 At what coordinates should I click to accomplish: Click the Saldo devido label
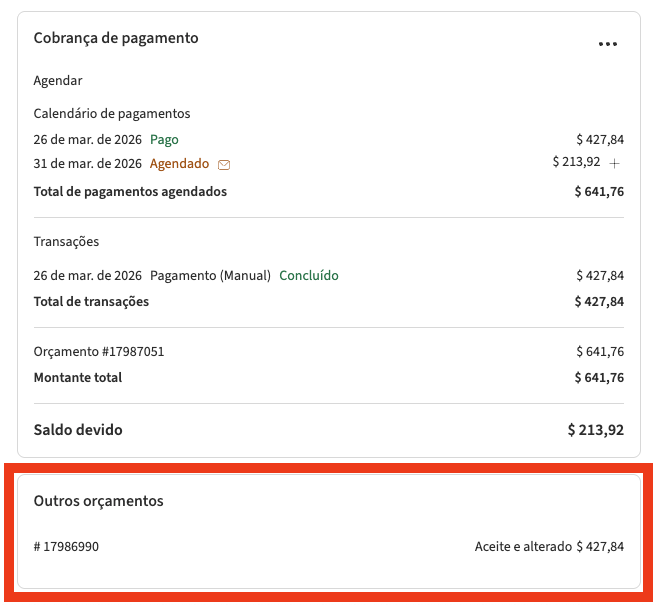[x=78, y=430]
